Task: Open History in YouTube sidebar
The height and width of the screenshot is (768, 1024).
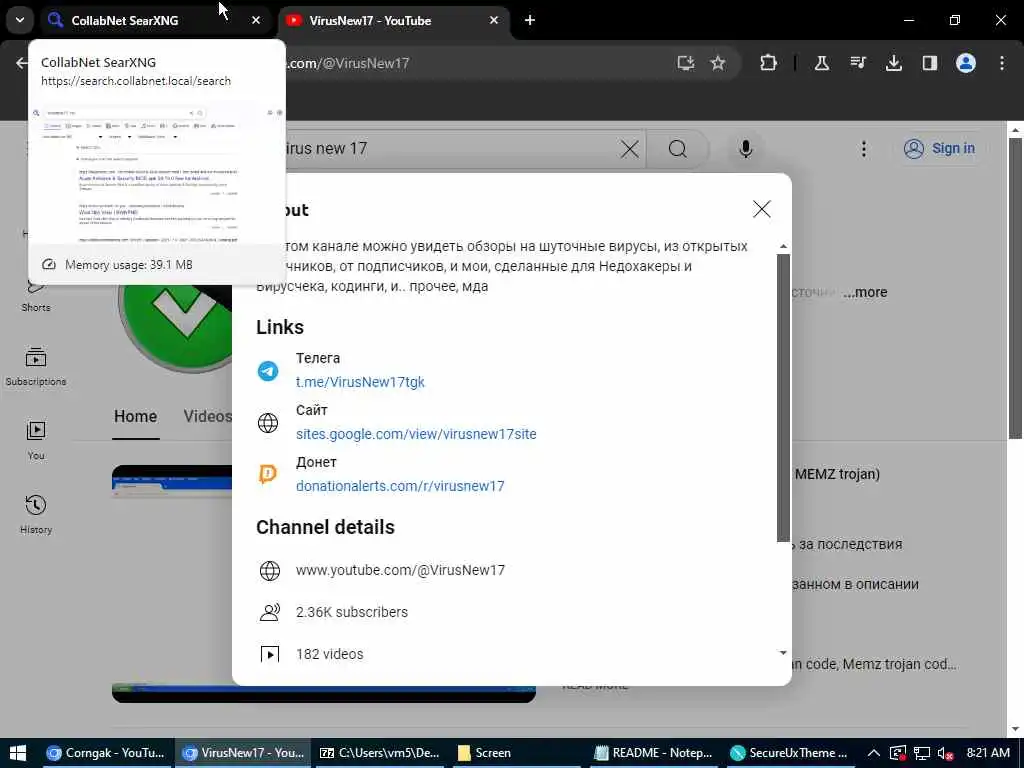Action: pos(36,514)
